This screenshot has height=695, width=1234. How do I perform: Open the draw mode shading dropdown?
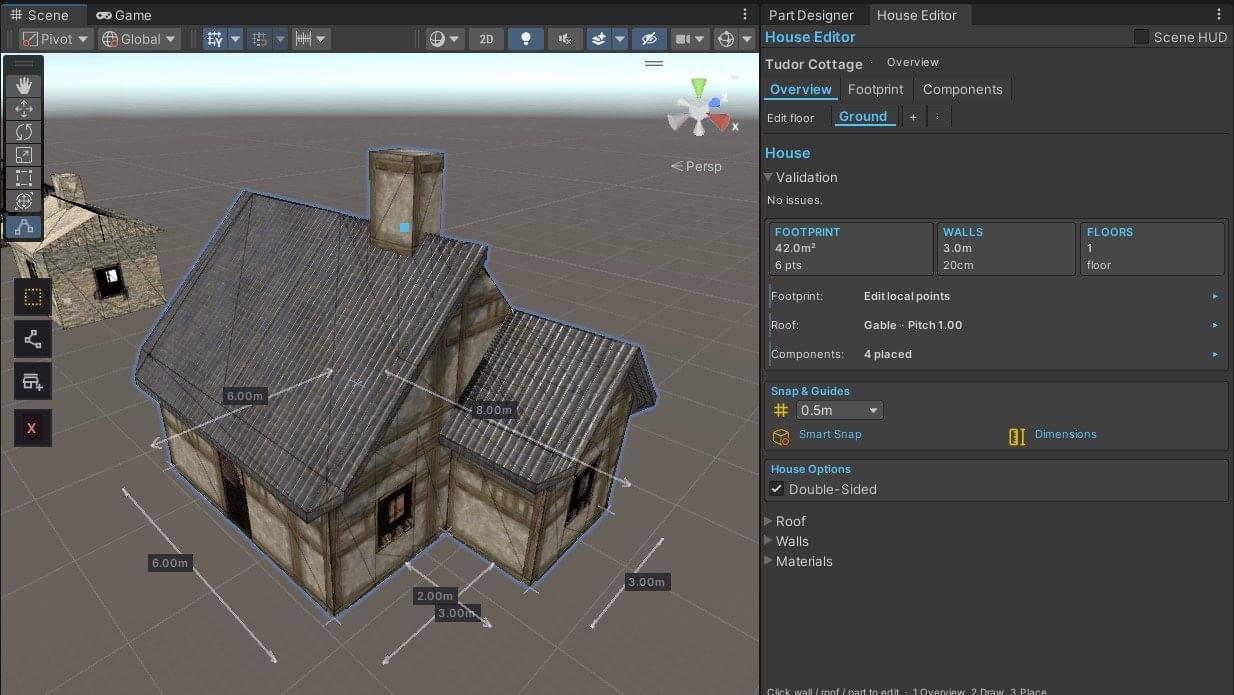[445, 39]
